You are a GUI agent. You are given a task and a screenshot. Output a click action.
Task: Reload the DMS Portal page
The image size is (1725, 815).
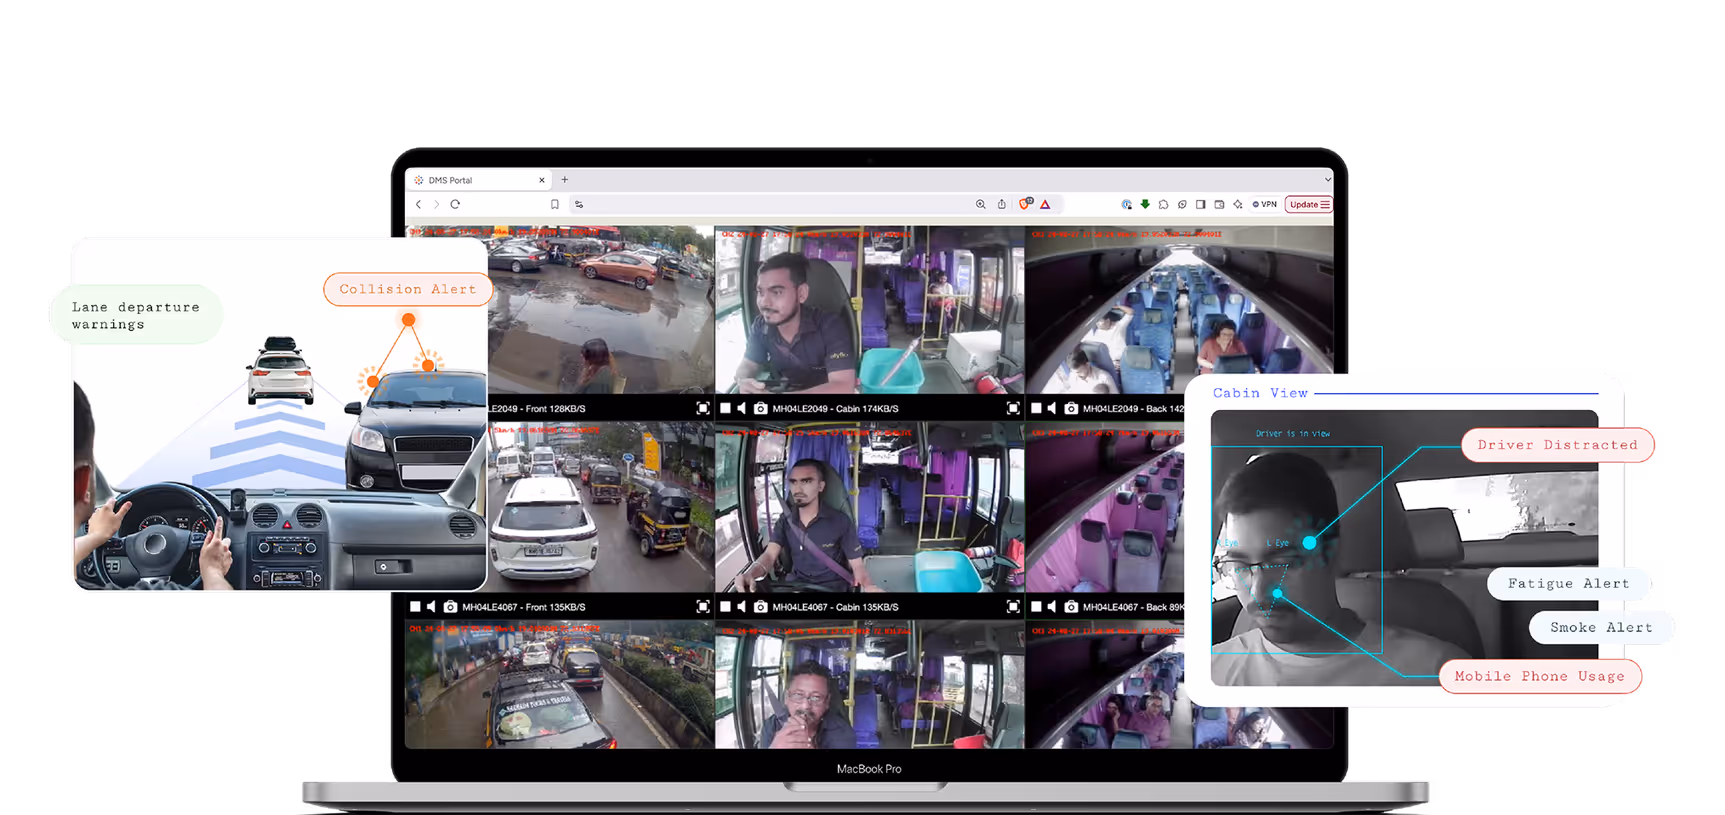pos(455,204)
